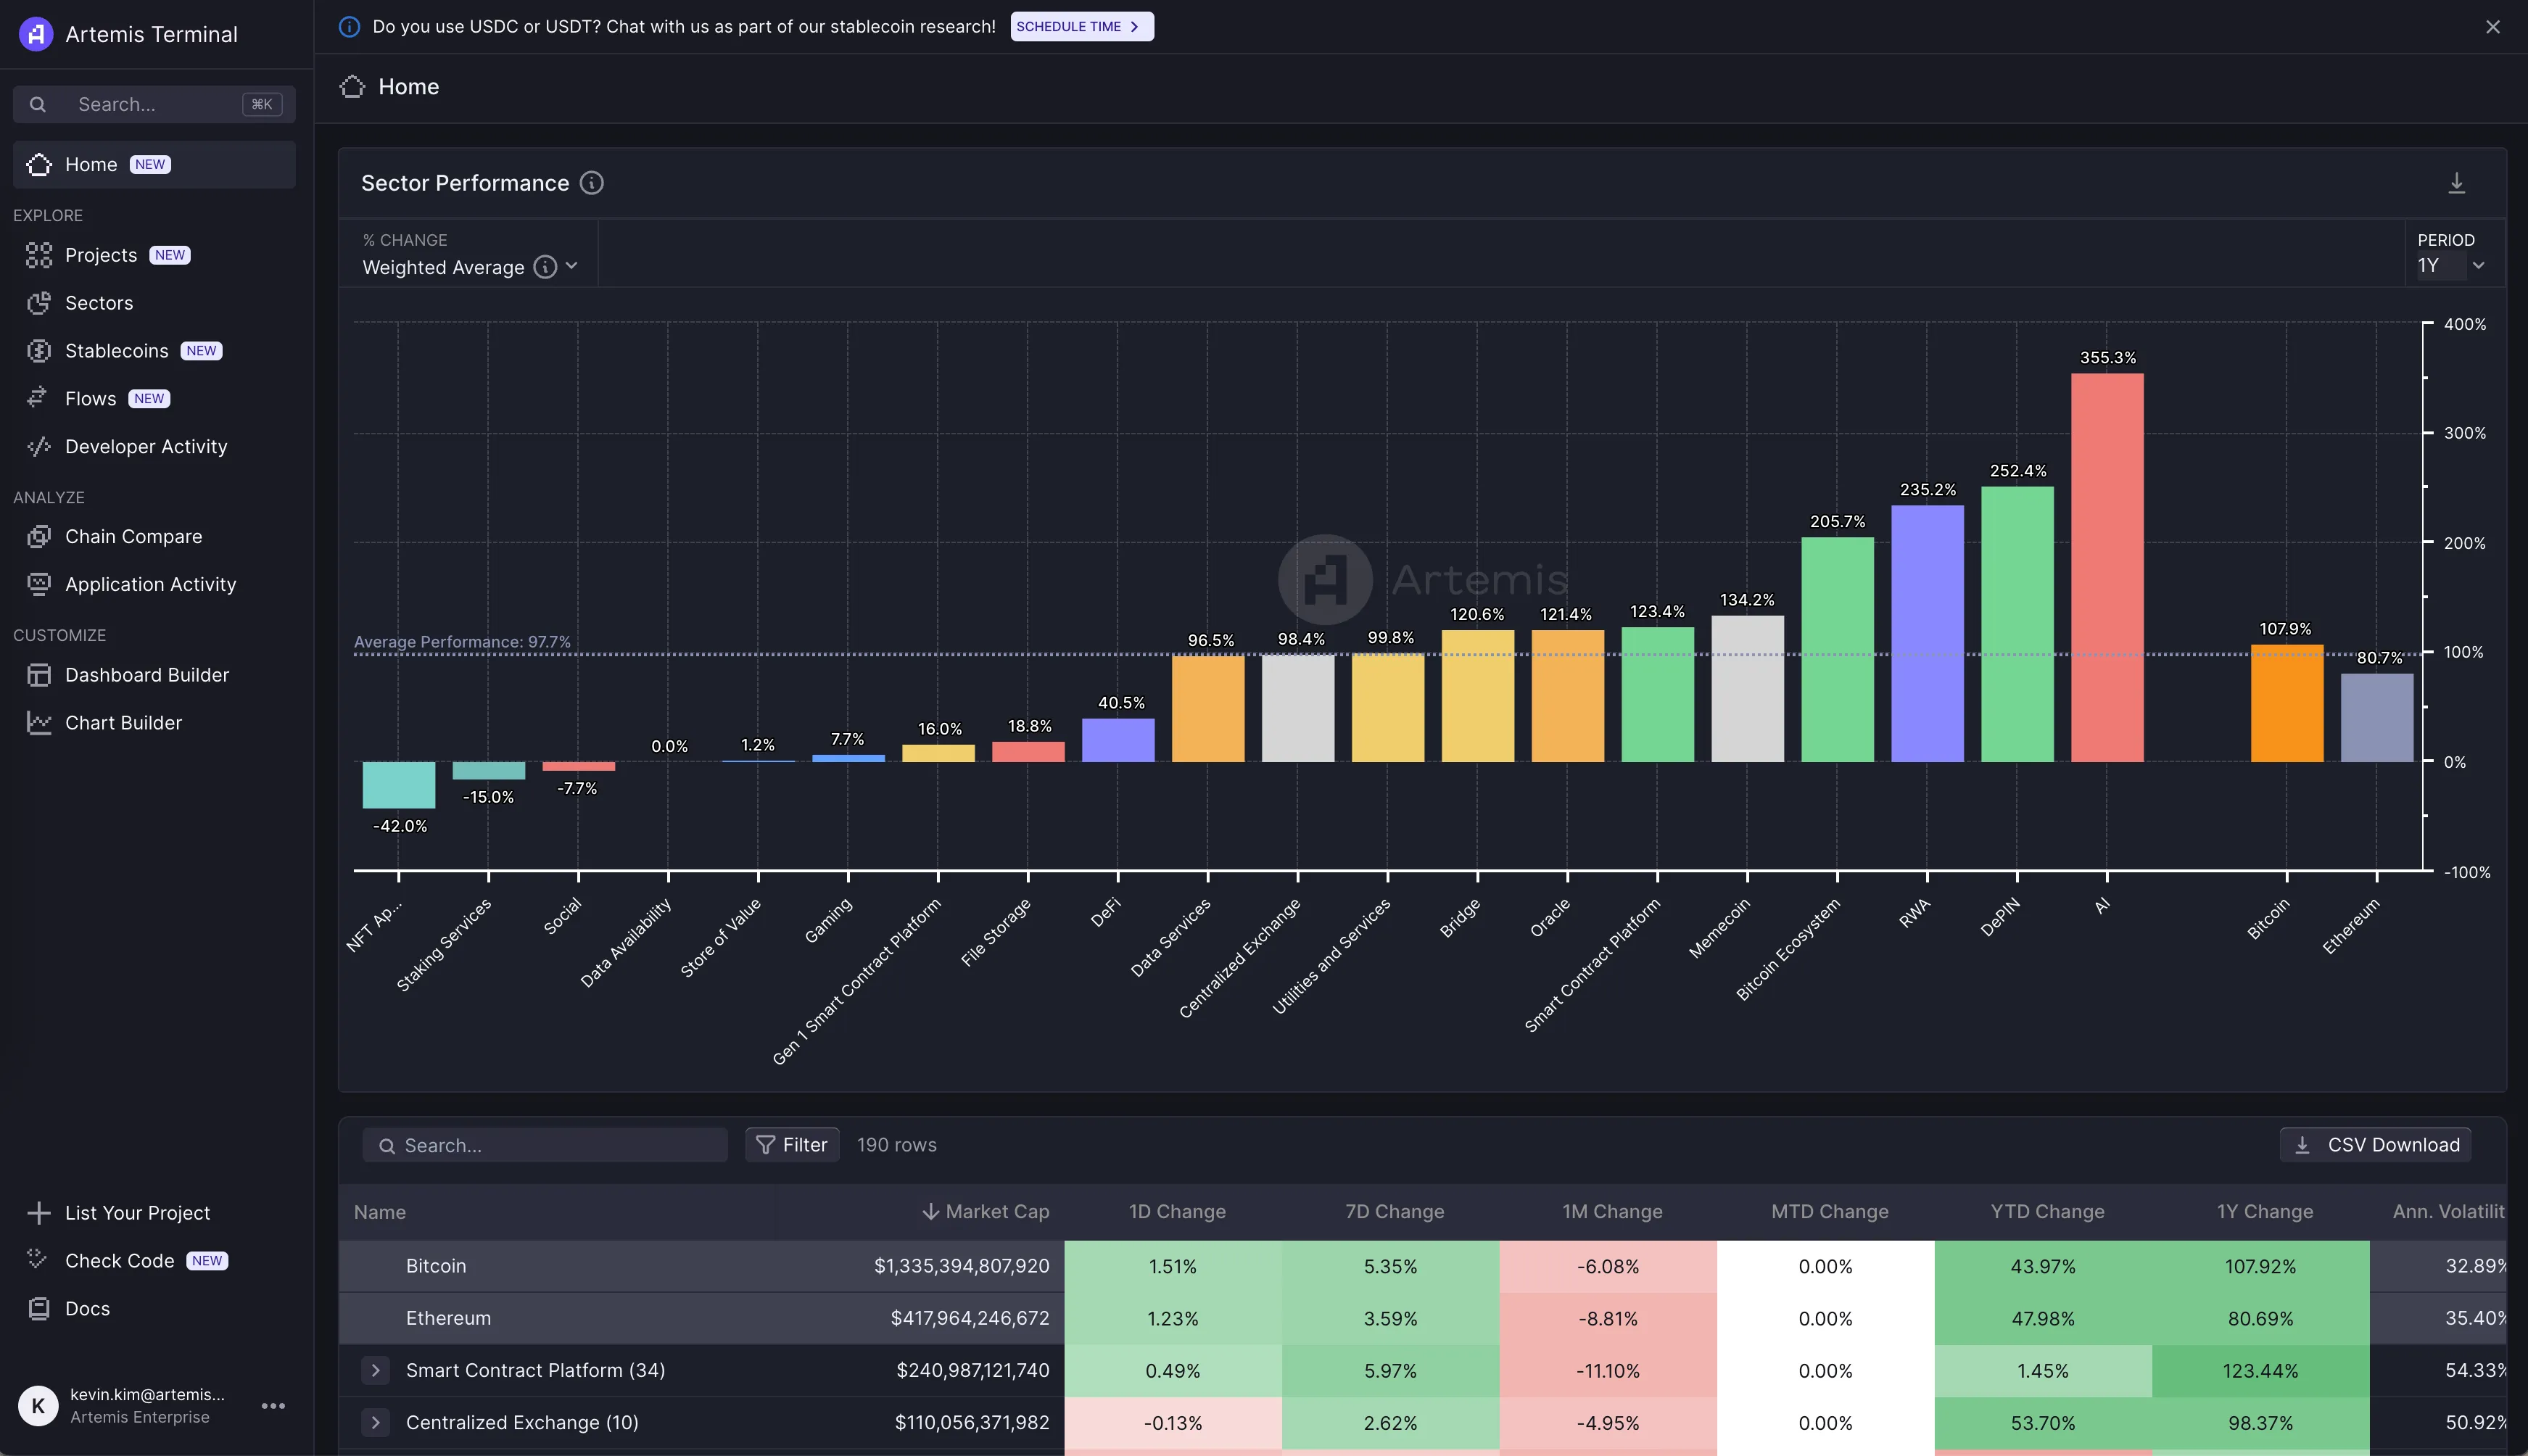Click the CSV Download arrow icon
The height and width of the screenshot is (1456, 2528).
click(2302, 1145)
